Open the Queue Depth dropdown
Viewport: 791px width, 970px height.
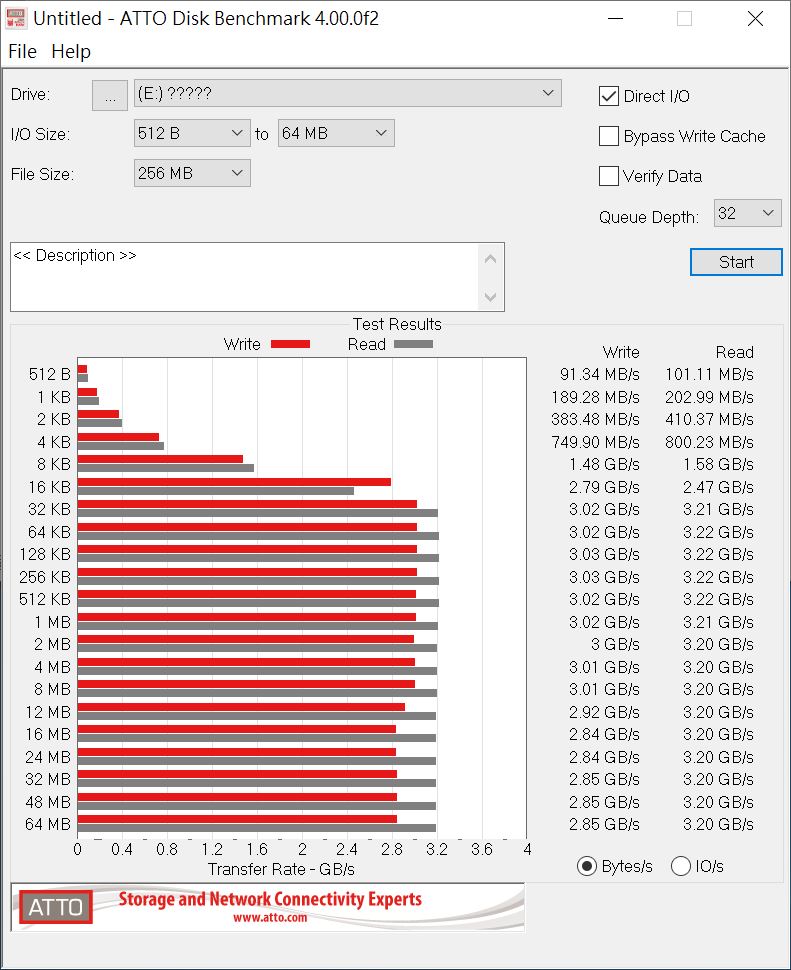(x=747, y=213)
